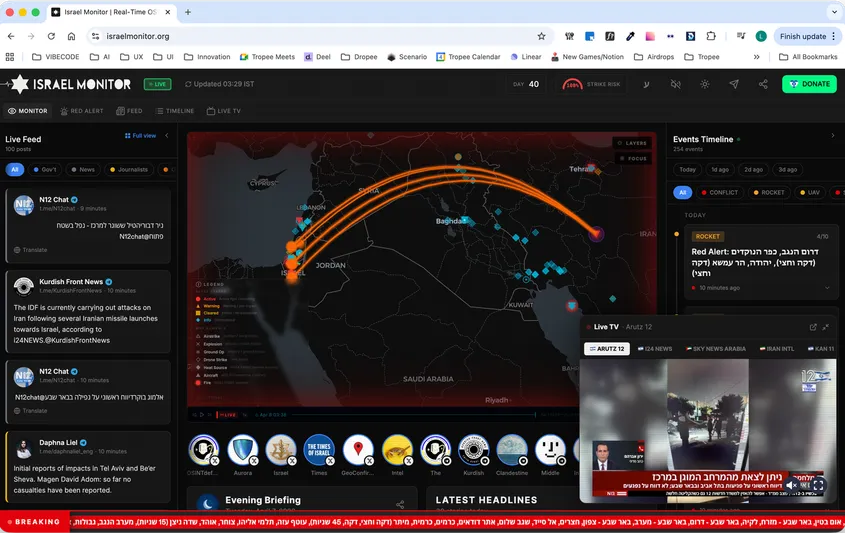845x533 pixels.
Task: Switch the Live TV to Sky News Arabia
Action: [x=716, y=349]
